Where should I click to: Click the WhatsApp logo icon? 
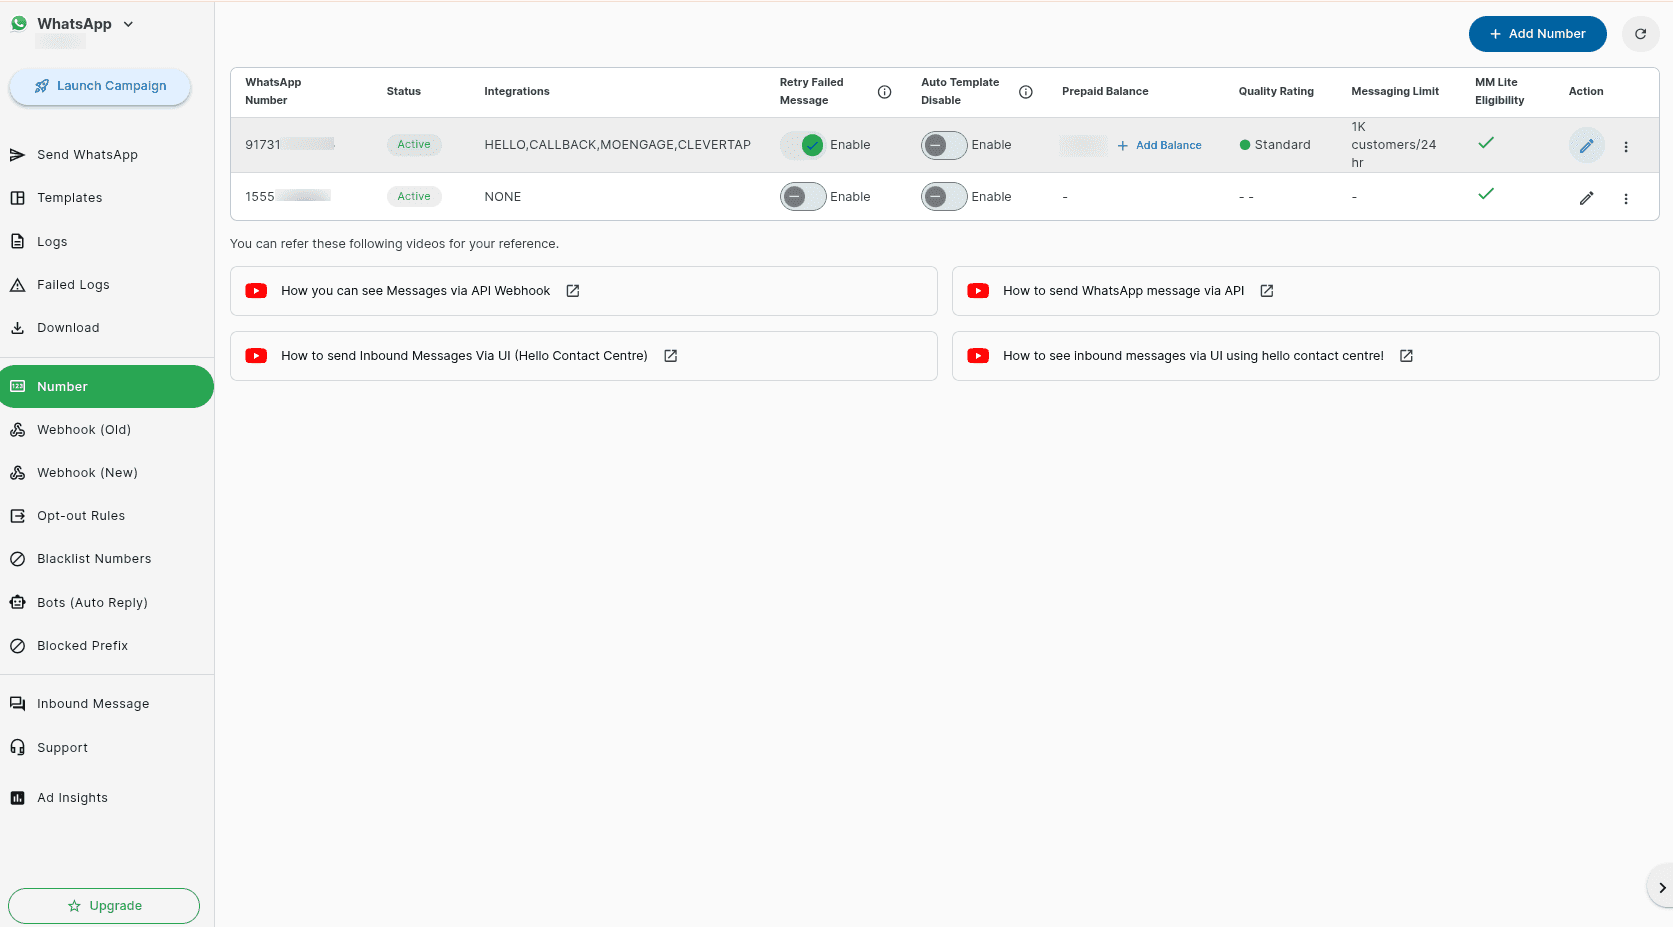pos(19,24)
